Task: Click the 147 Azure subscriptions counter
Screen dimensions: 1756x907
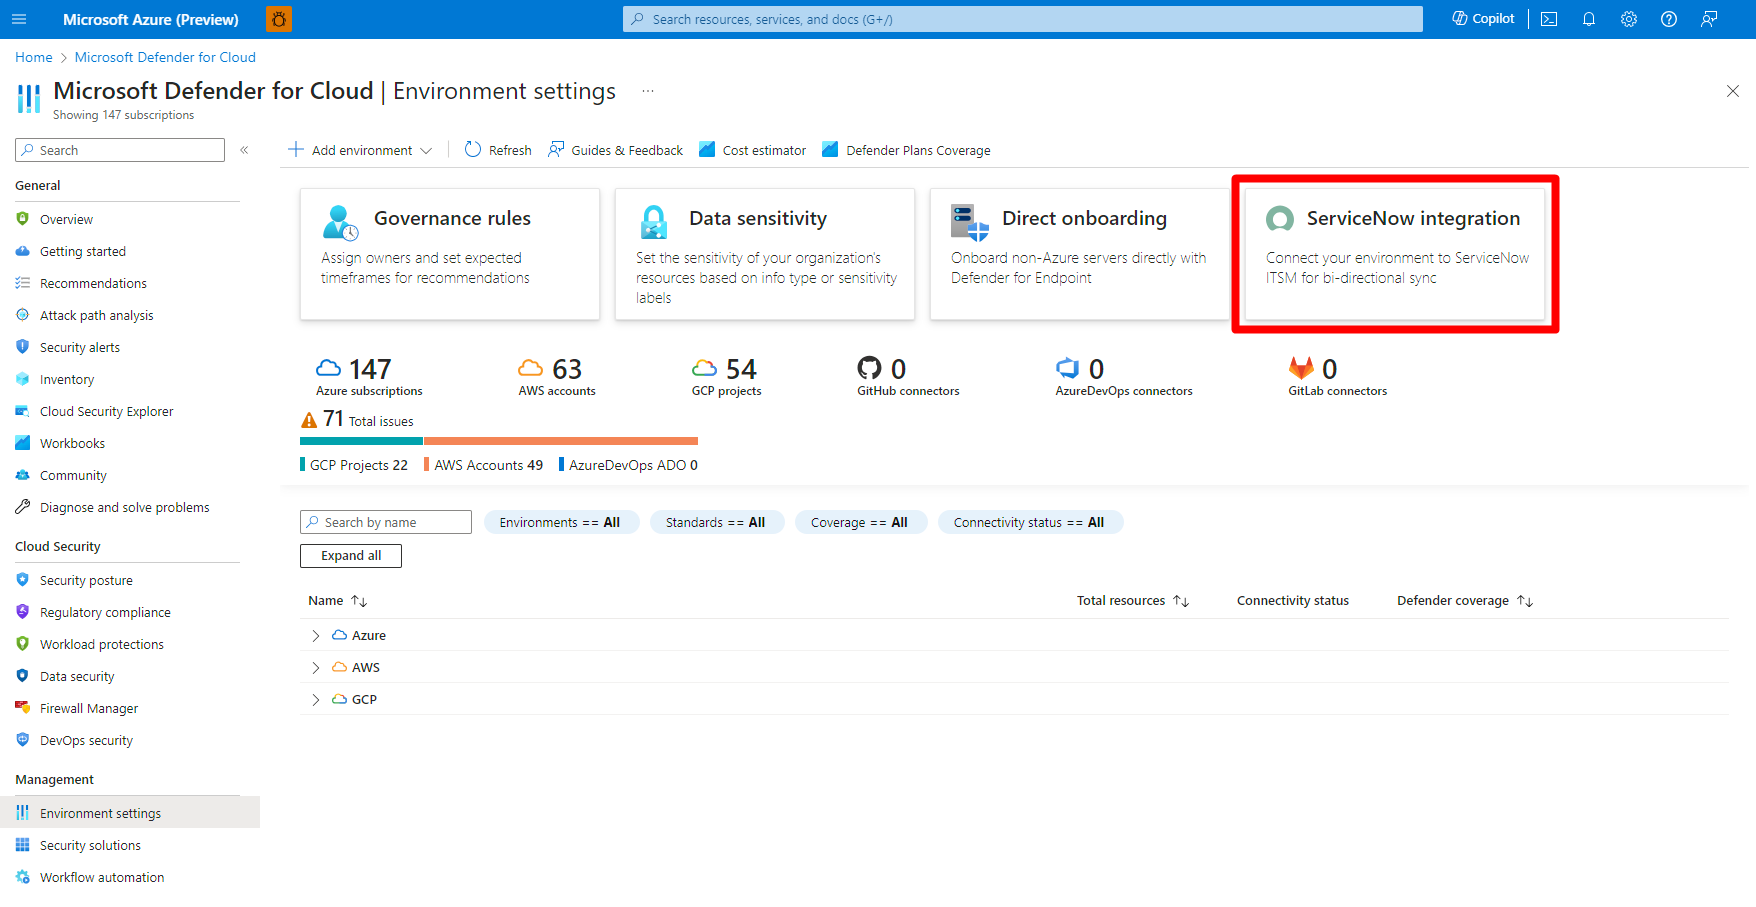Action: 369,377
